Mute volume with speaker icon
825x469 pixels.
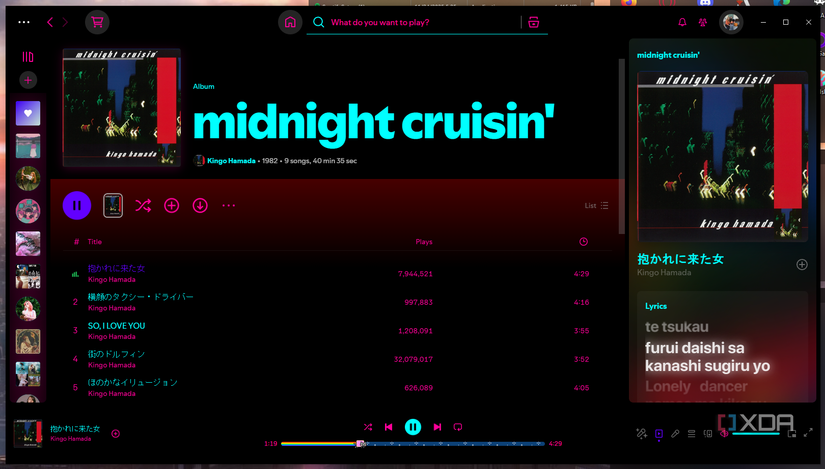coord(724,433)
